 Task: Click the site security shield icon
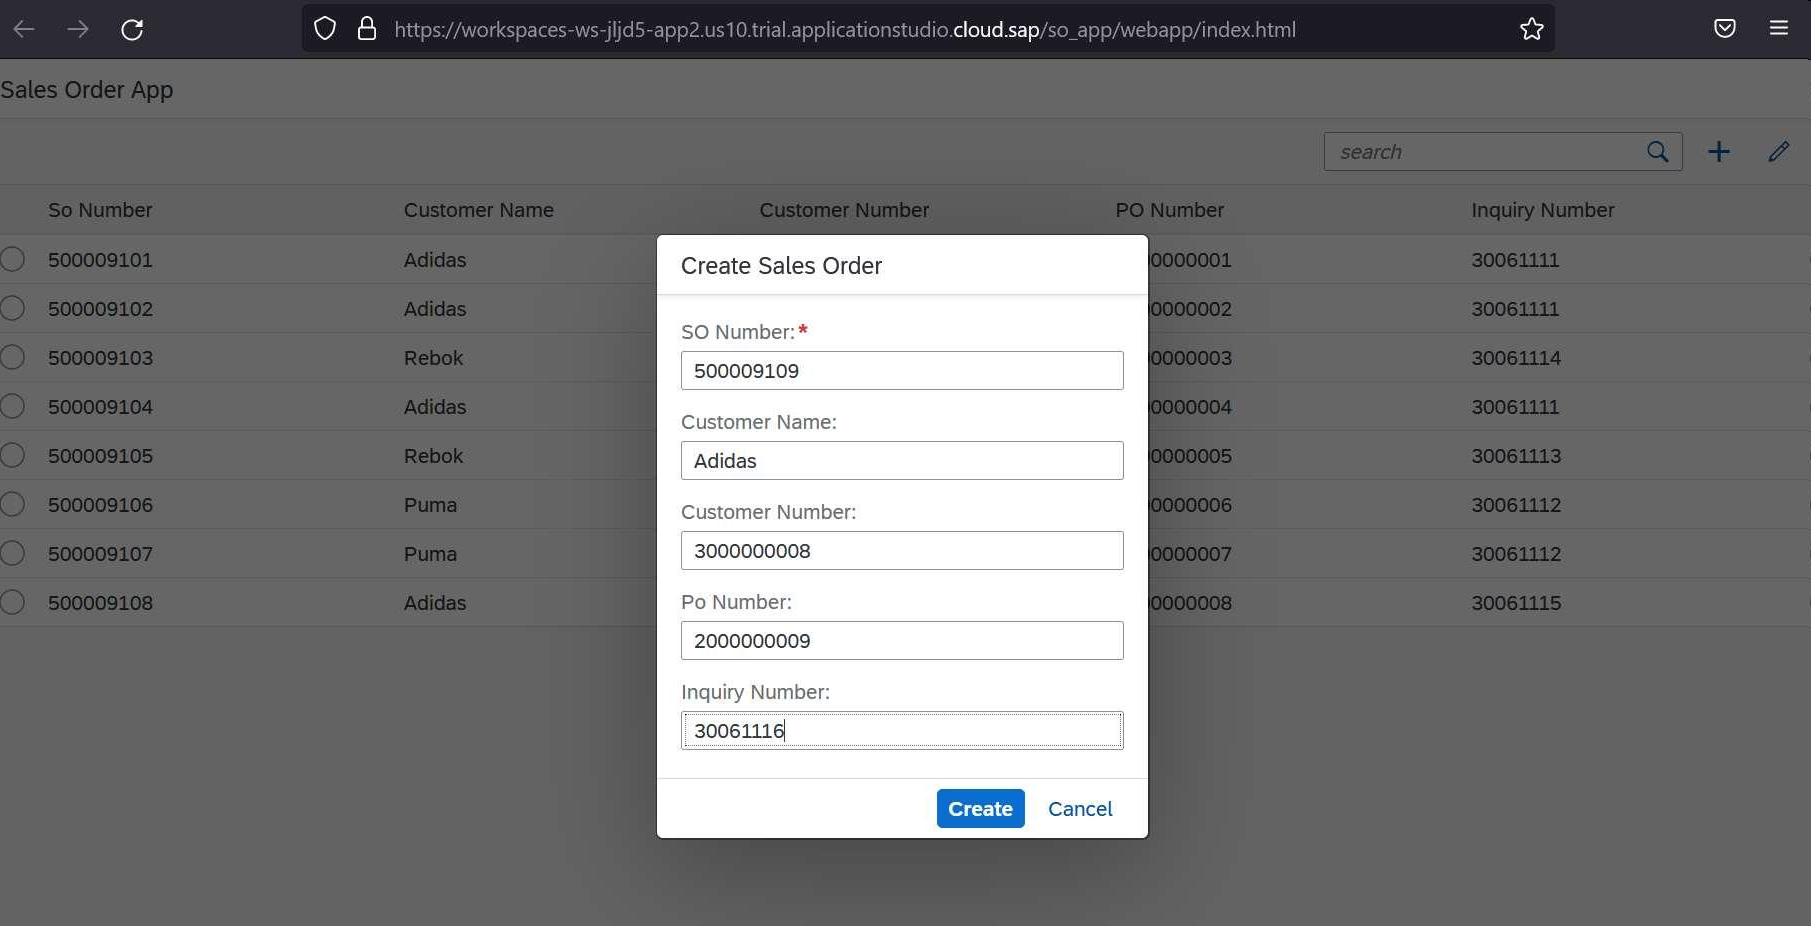(325, 29)
